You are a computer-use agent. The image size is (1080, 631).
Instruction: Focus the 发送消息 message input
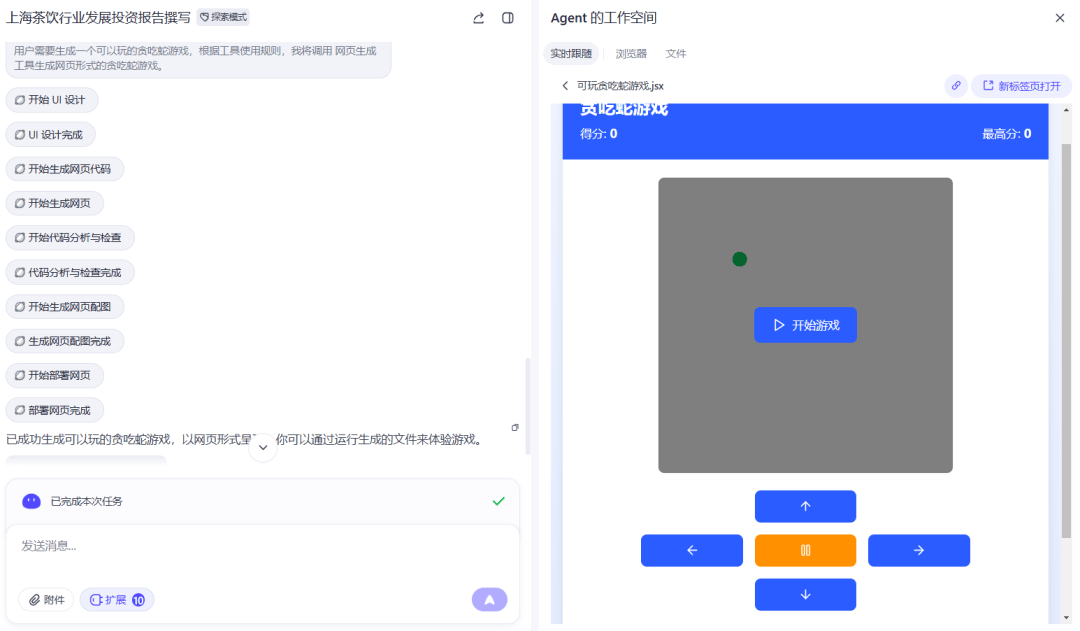262,546
